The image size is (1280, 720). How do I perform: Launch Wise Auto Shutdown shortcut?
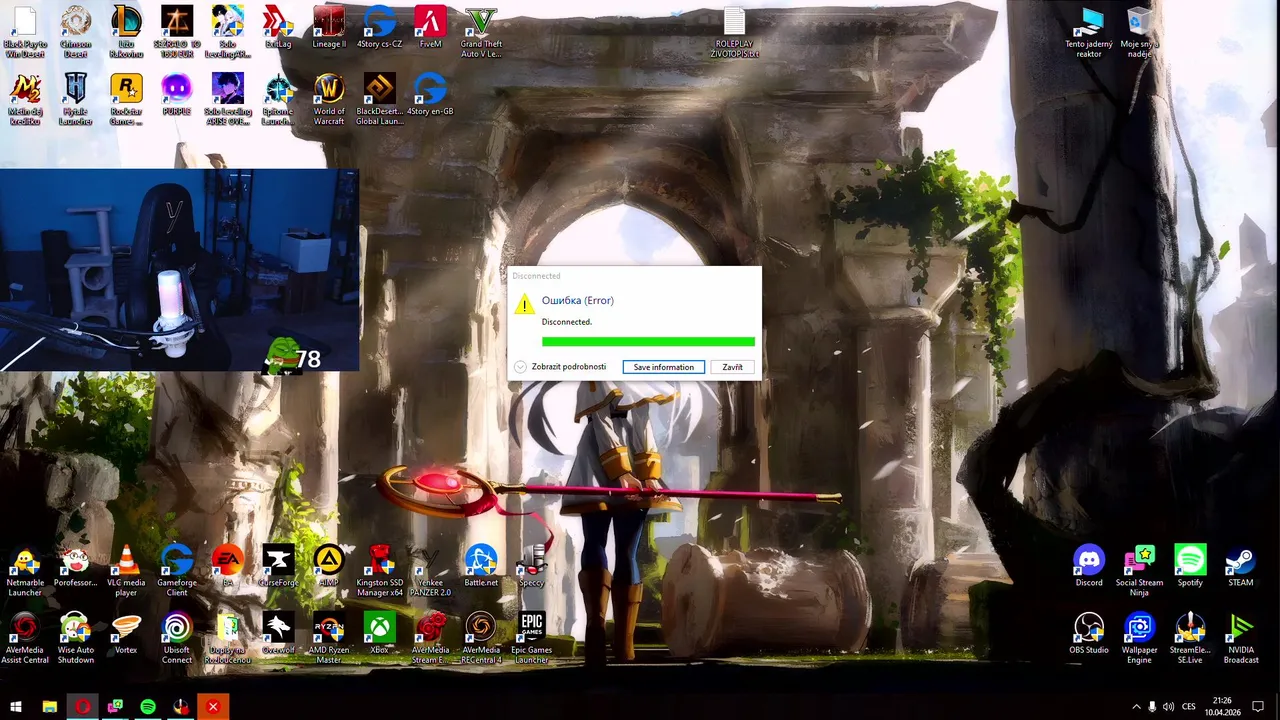click(76, 637)
